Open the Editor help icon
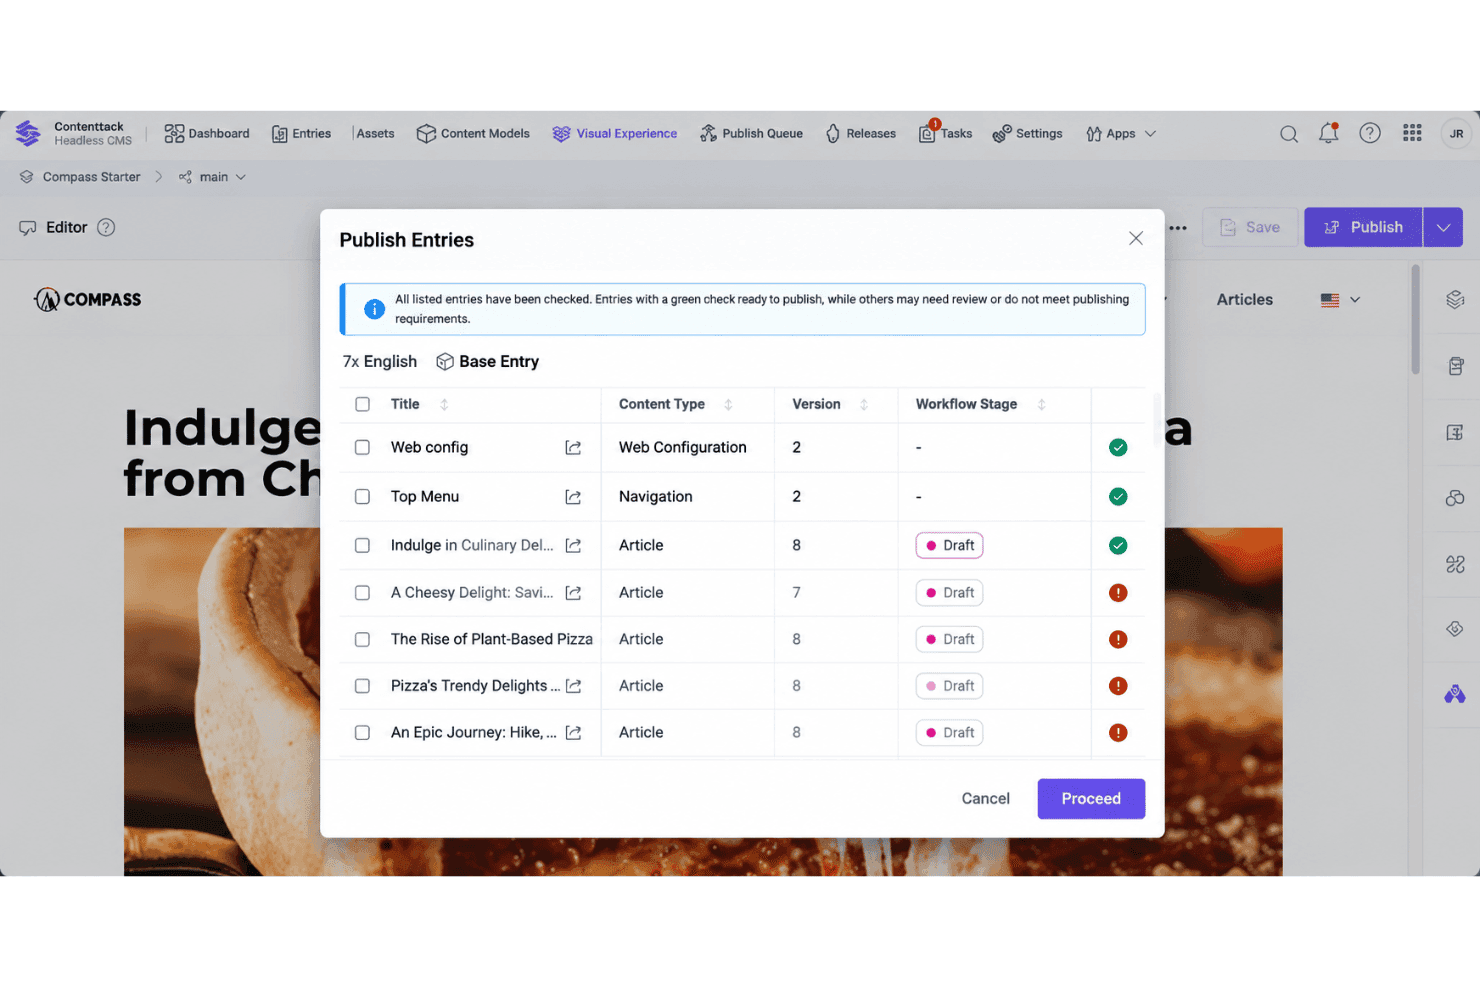The width and height of the screenshot is (1480, 987). 106,227
